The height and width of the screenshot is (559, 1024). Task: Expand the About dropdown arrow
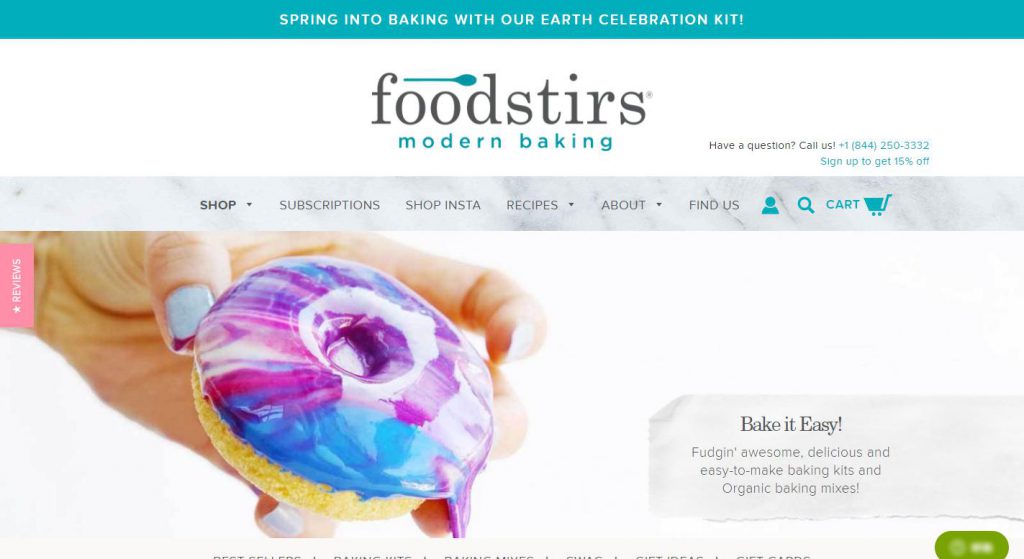point(659,205)
